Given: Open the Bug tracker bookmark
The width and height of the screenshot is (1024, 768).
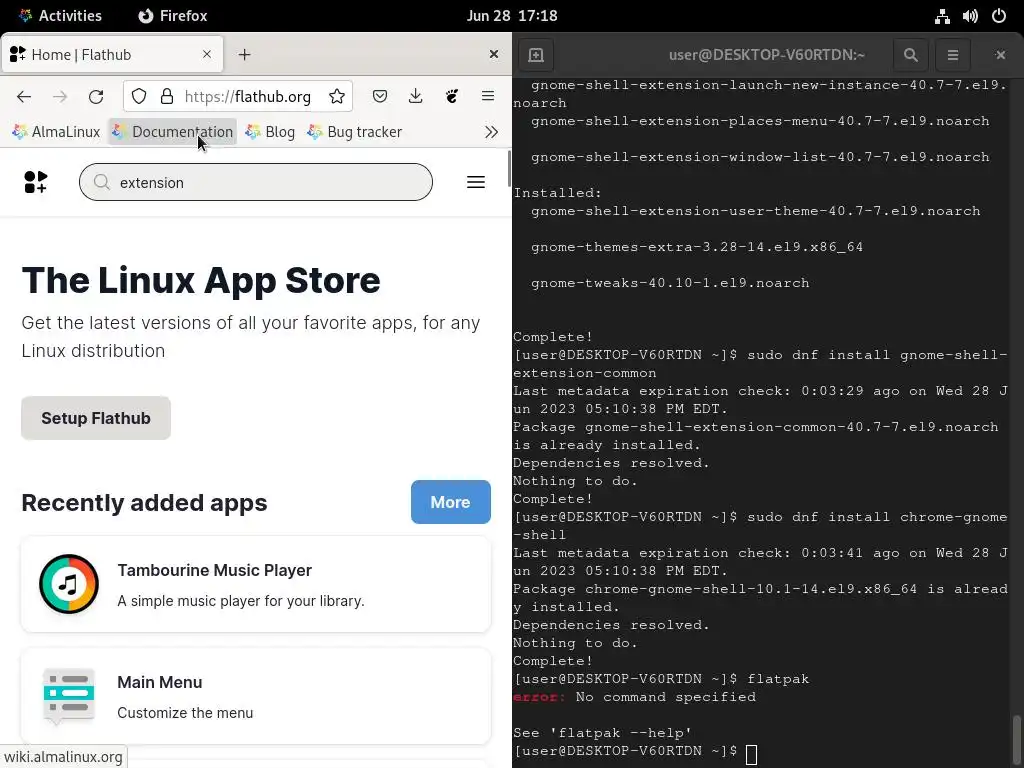Looking at the screenshot, I should pyautogui.click(x=355, y=132).
